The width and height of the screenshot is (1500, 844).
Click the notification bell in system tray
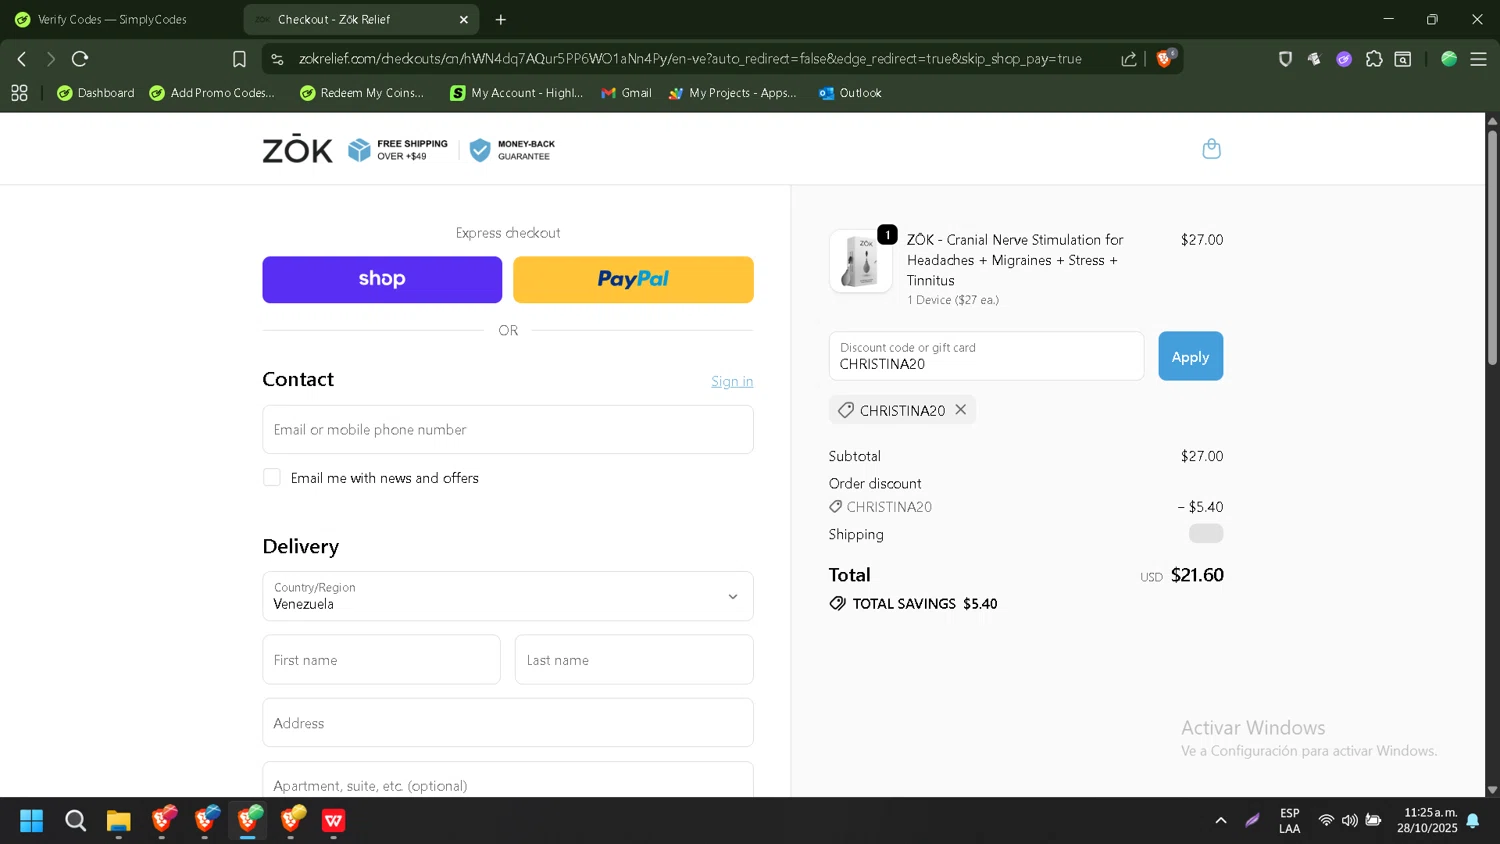click(1472, 821)
